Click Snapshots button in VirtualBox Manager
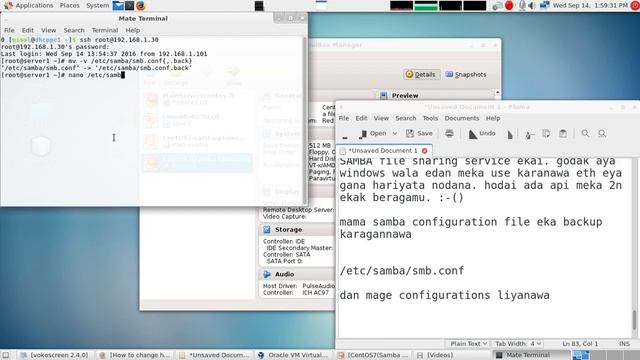 (x=466, y=74)
